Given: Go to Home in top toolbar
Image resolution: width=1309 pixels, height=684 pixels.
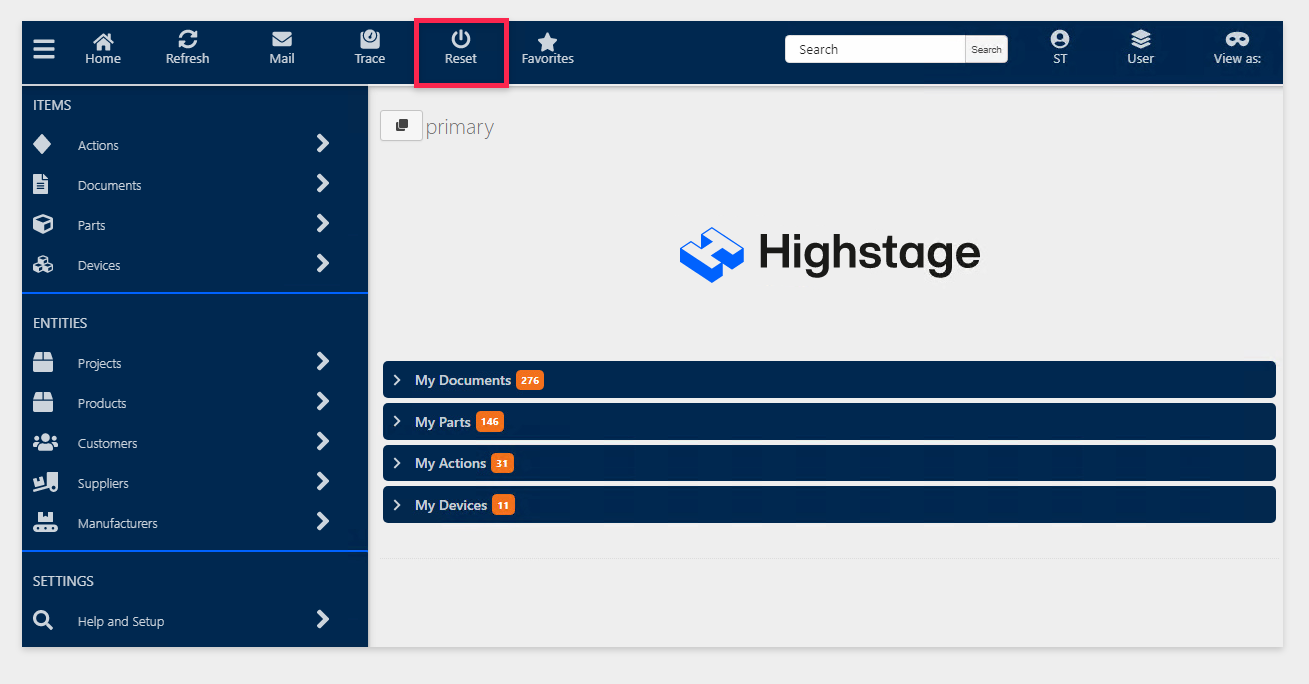Looking at the screenshot, I should click(103, 48).
